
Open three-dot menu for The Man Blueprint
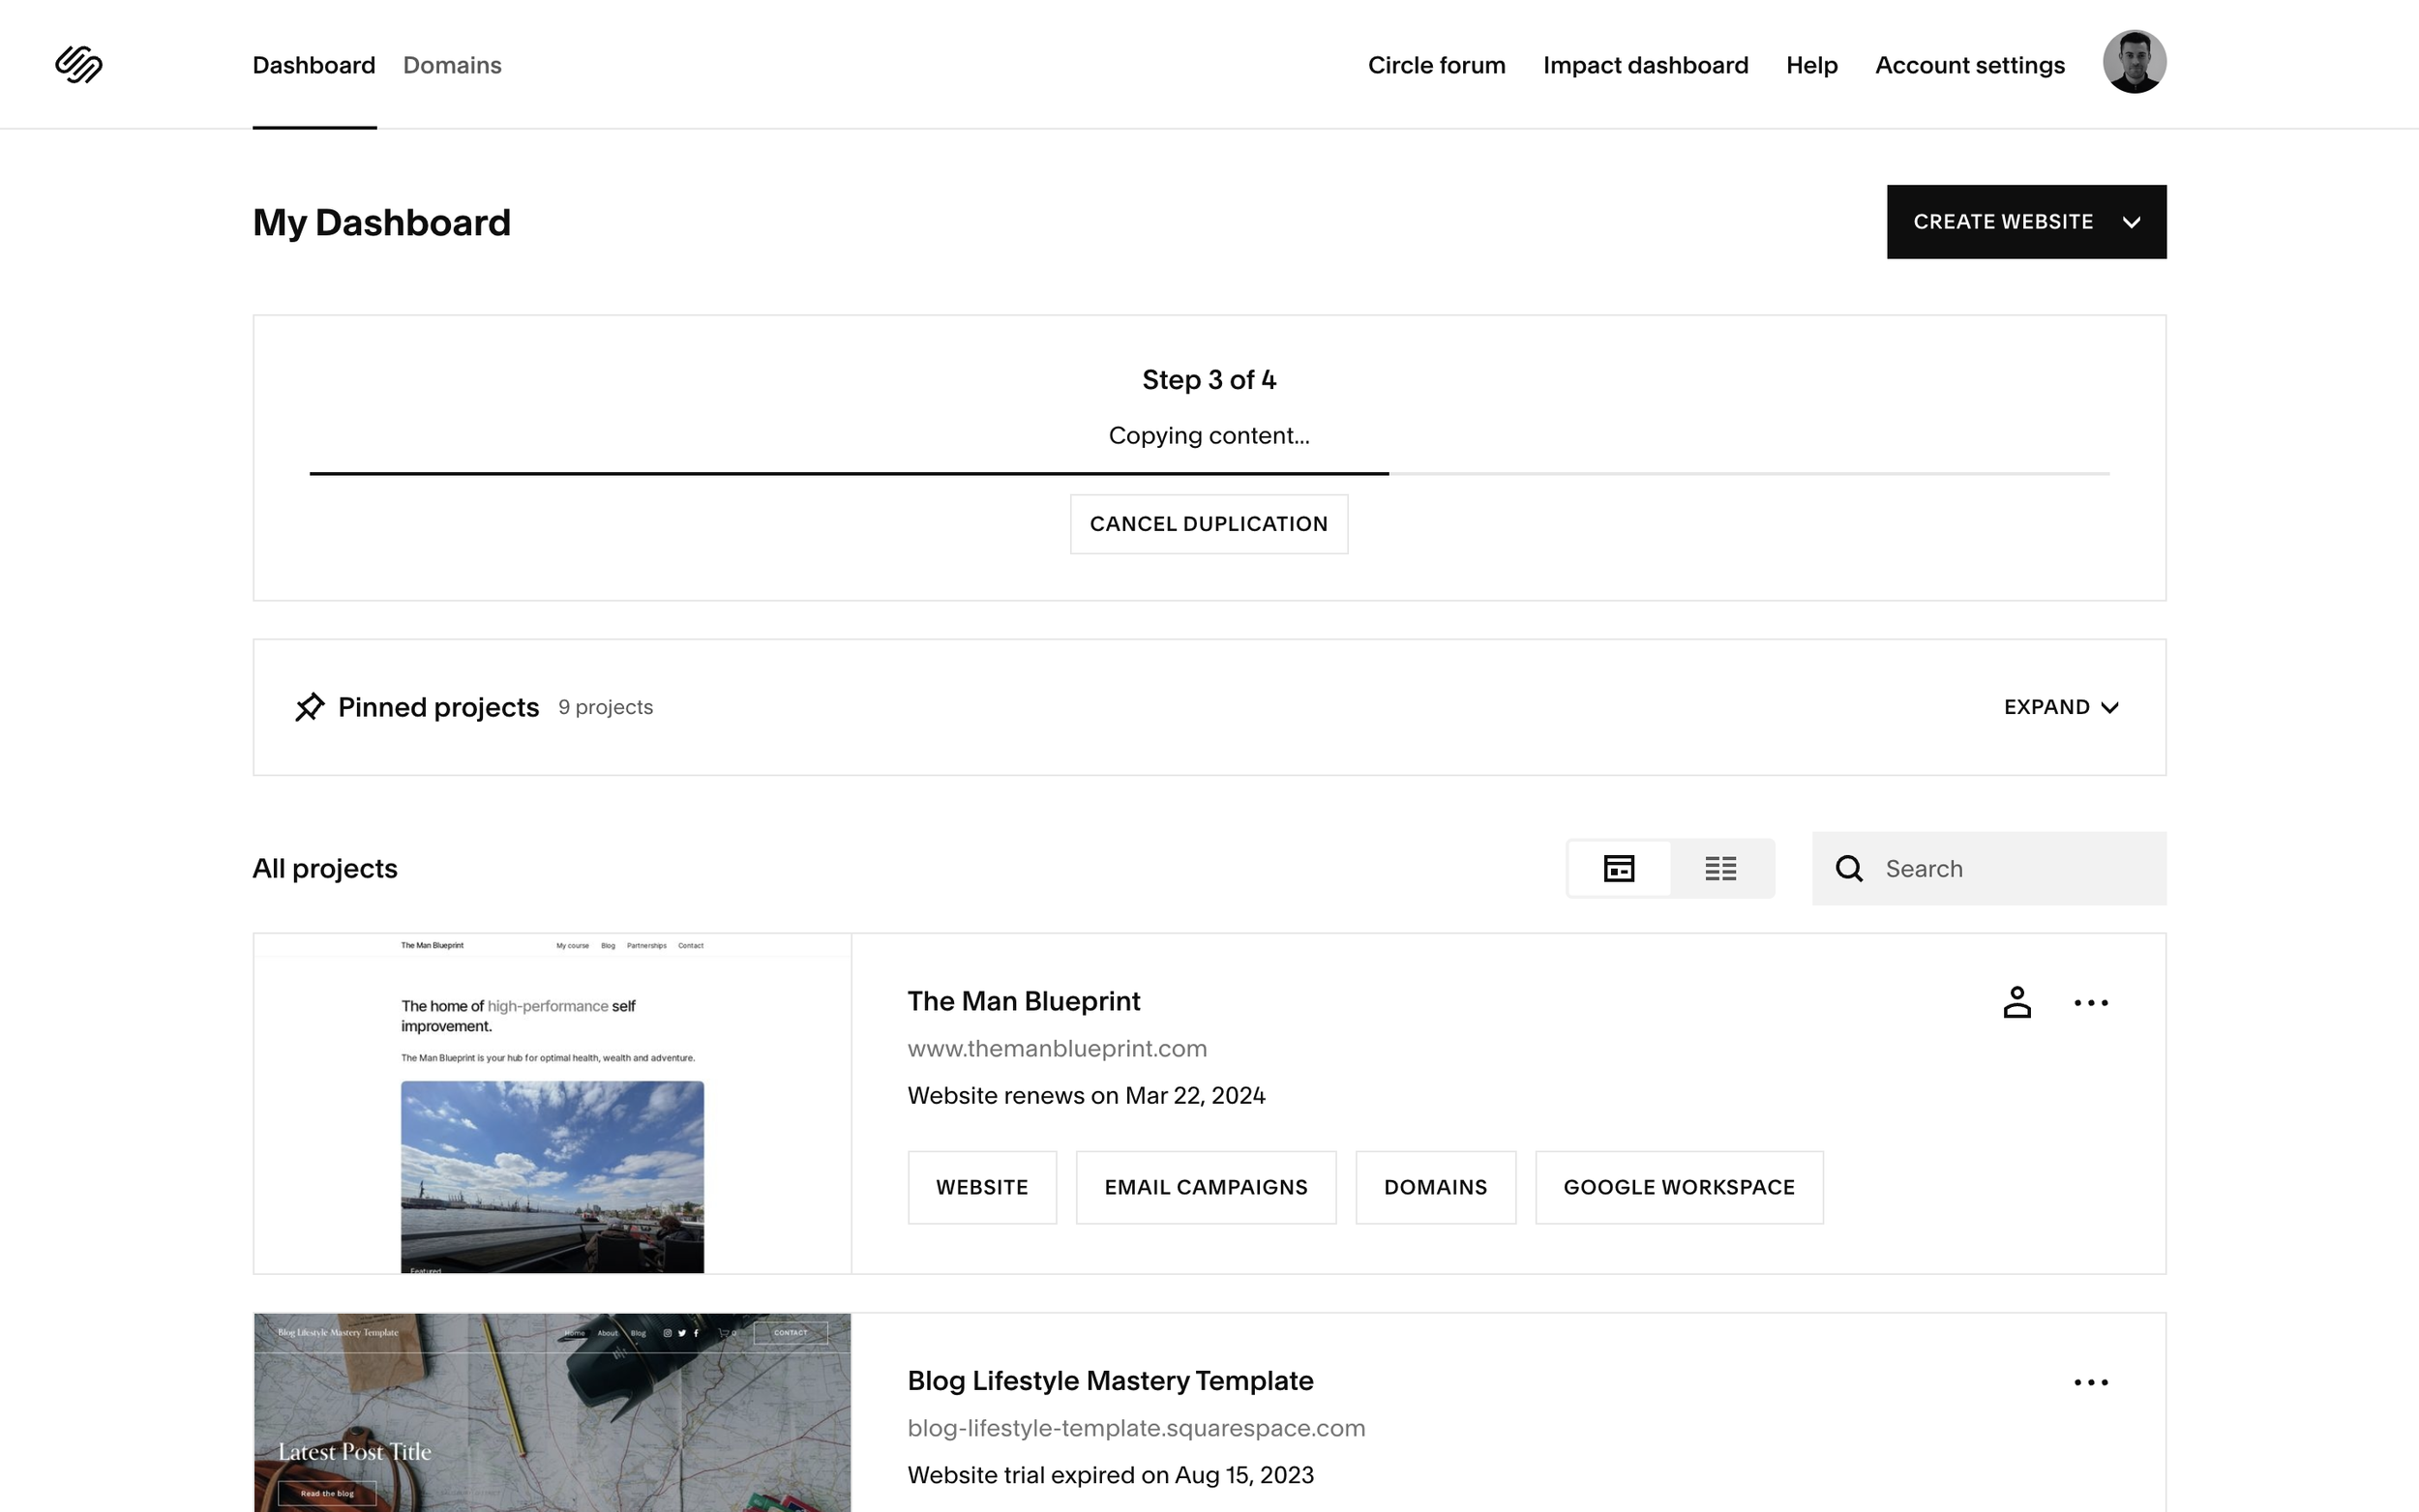(2090, 1003)
